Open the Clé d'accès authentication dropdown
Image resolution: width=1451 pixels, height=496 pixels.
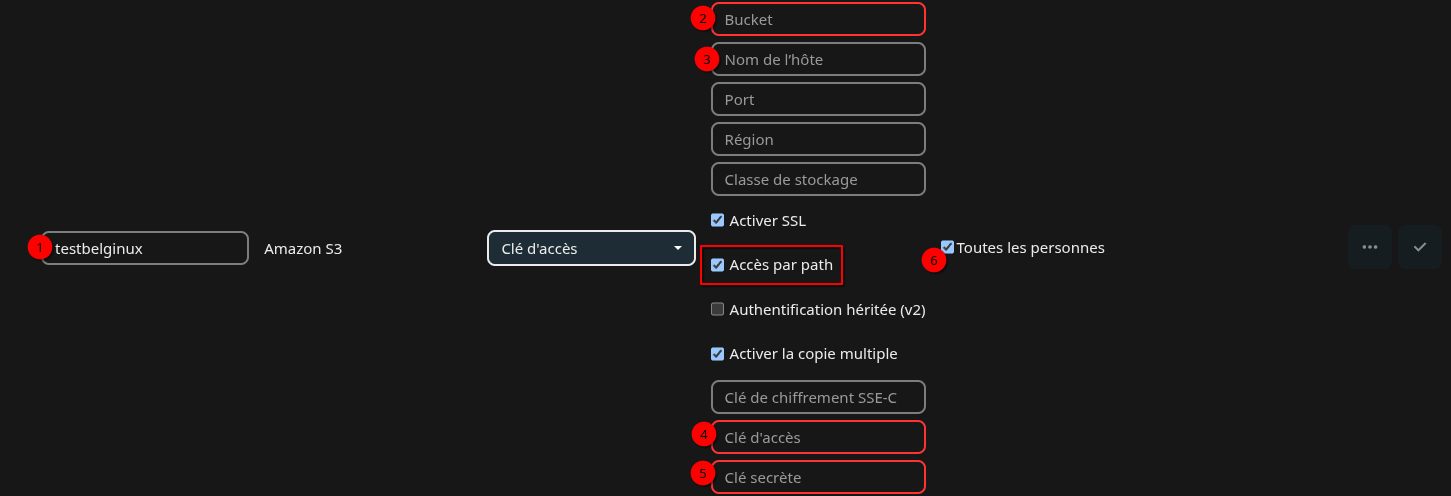pos(591,248)
